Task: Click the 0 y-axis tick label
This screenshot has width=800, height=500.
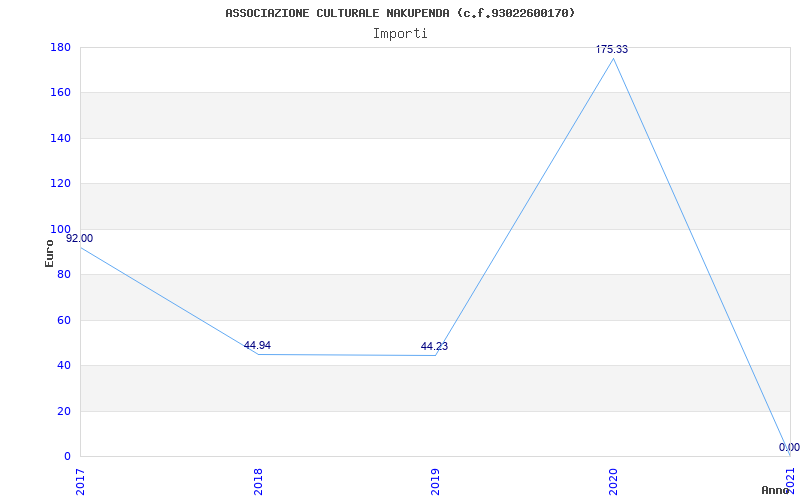Action: point(67,457)
